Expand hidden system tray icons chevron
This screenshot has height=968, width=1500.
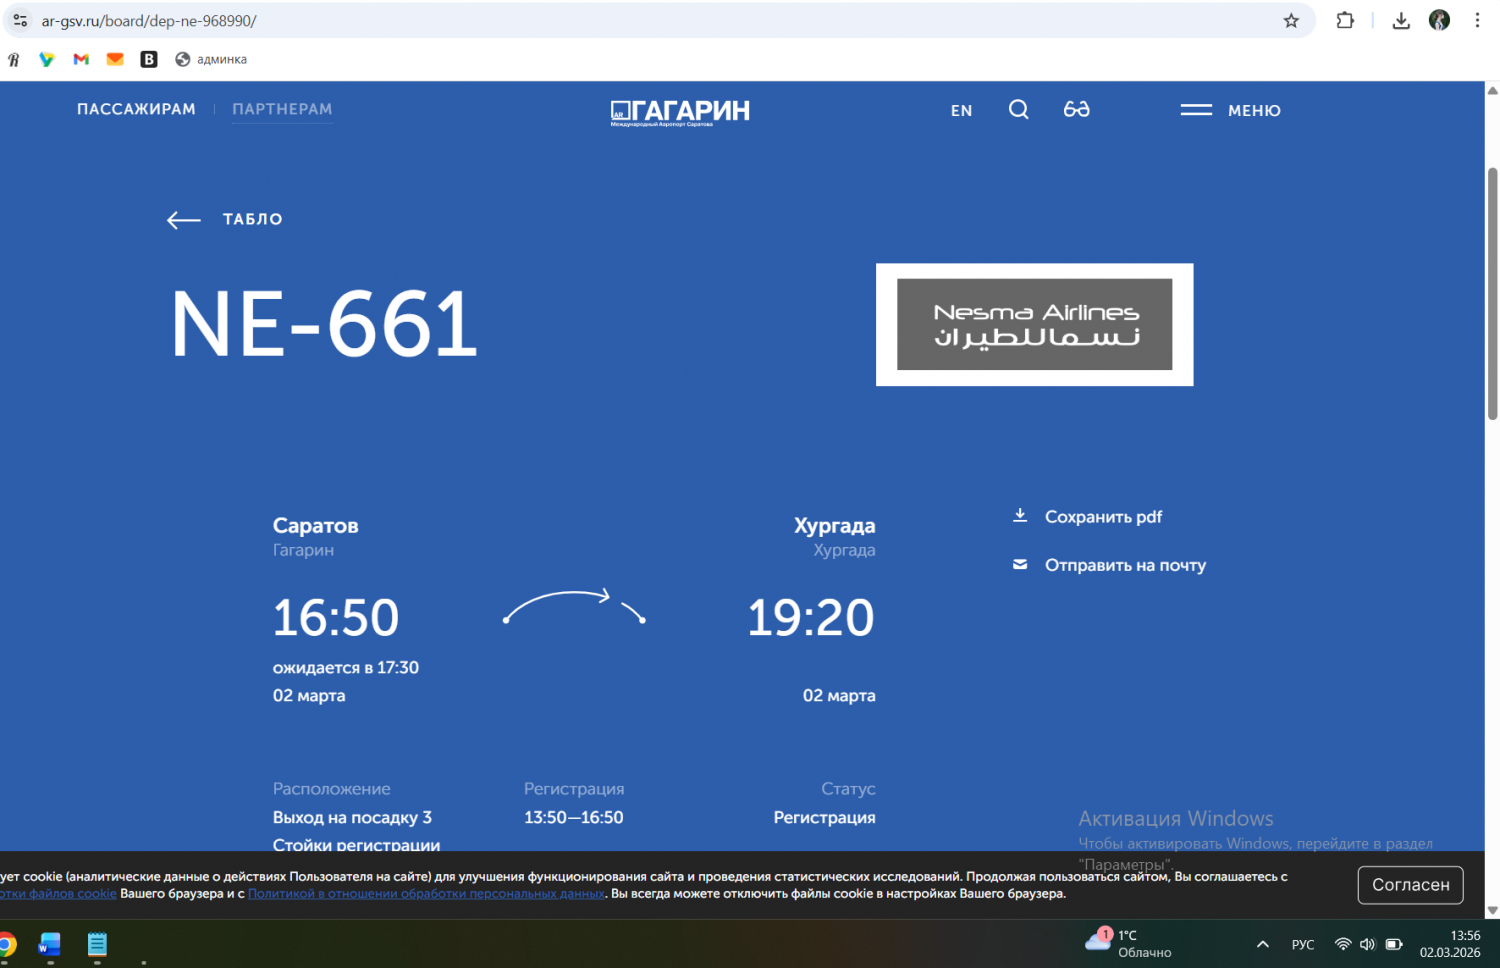tap(1262, 944)
